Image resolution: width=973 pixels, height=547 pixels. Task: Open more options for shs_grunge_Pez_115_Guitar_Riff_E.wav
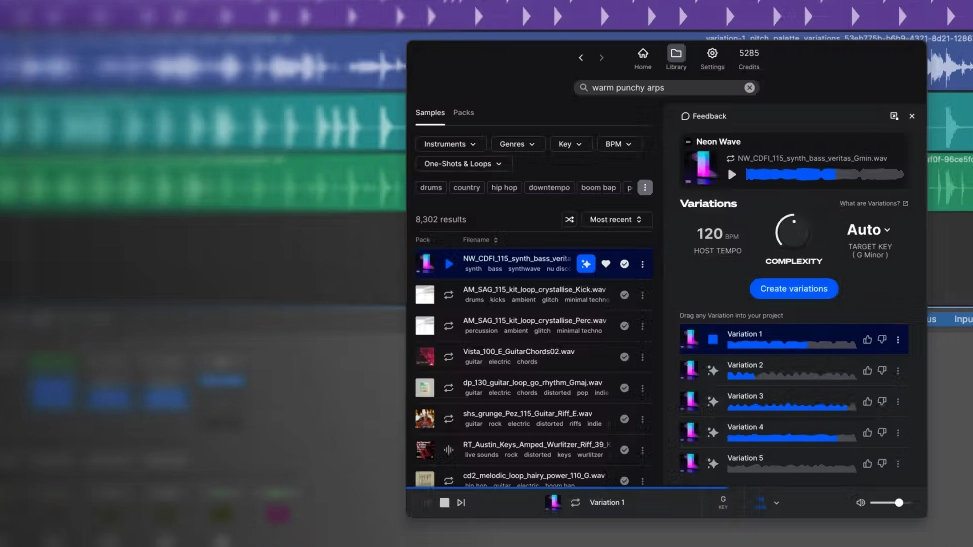coord(642,419)
